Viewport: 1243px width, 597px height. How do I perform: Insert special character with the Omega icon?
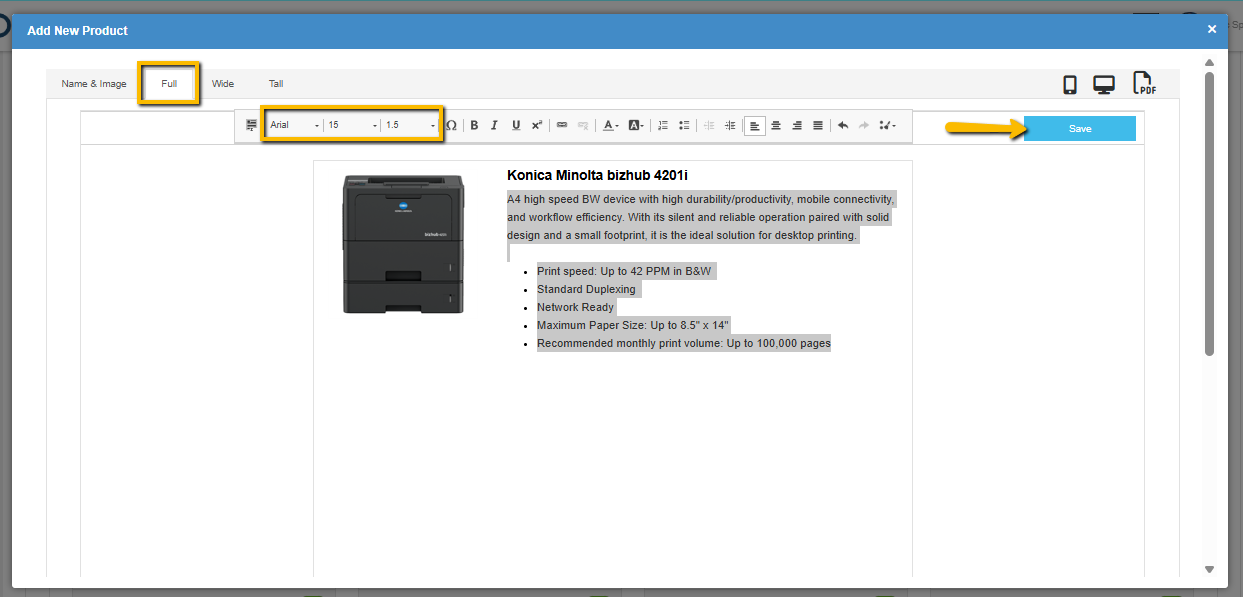451,125
